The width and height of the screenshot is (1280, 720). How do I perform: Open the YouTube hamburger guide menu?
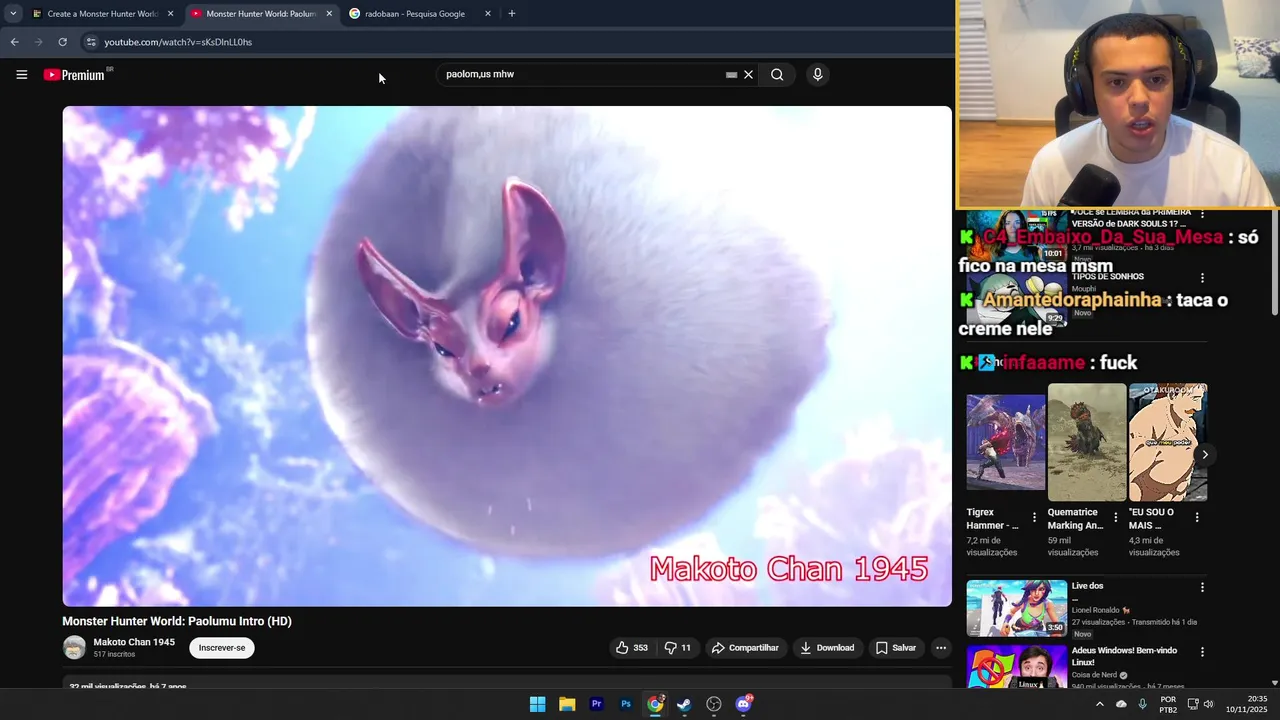tap(22, 75)
